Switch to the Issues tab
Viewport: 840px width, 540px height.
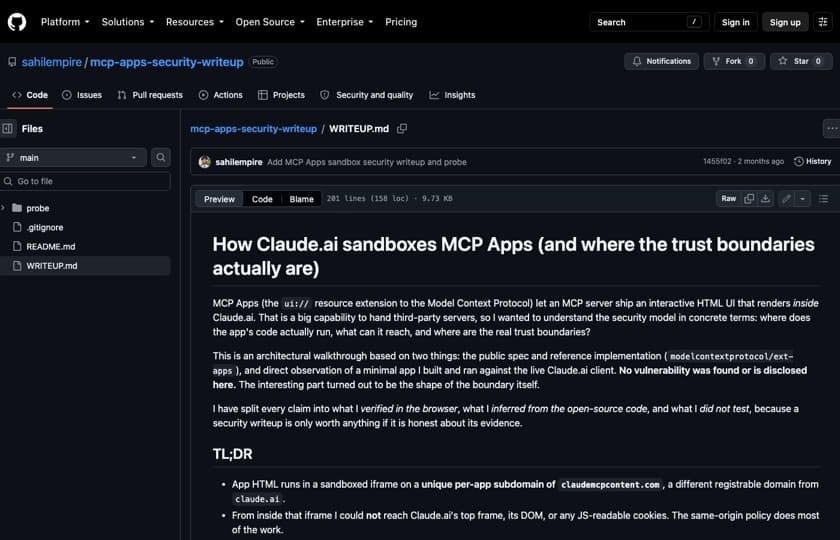(82, 95)
